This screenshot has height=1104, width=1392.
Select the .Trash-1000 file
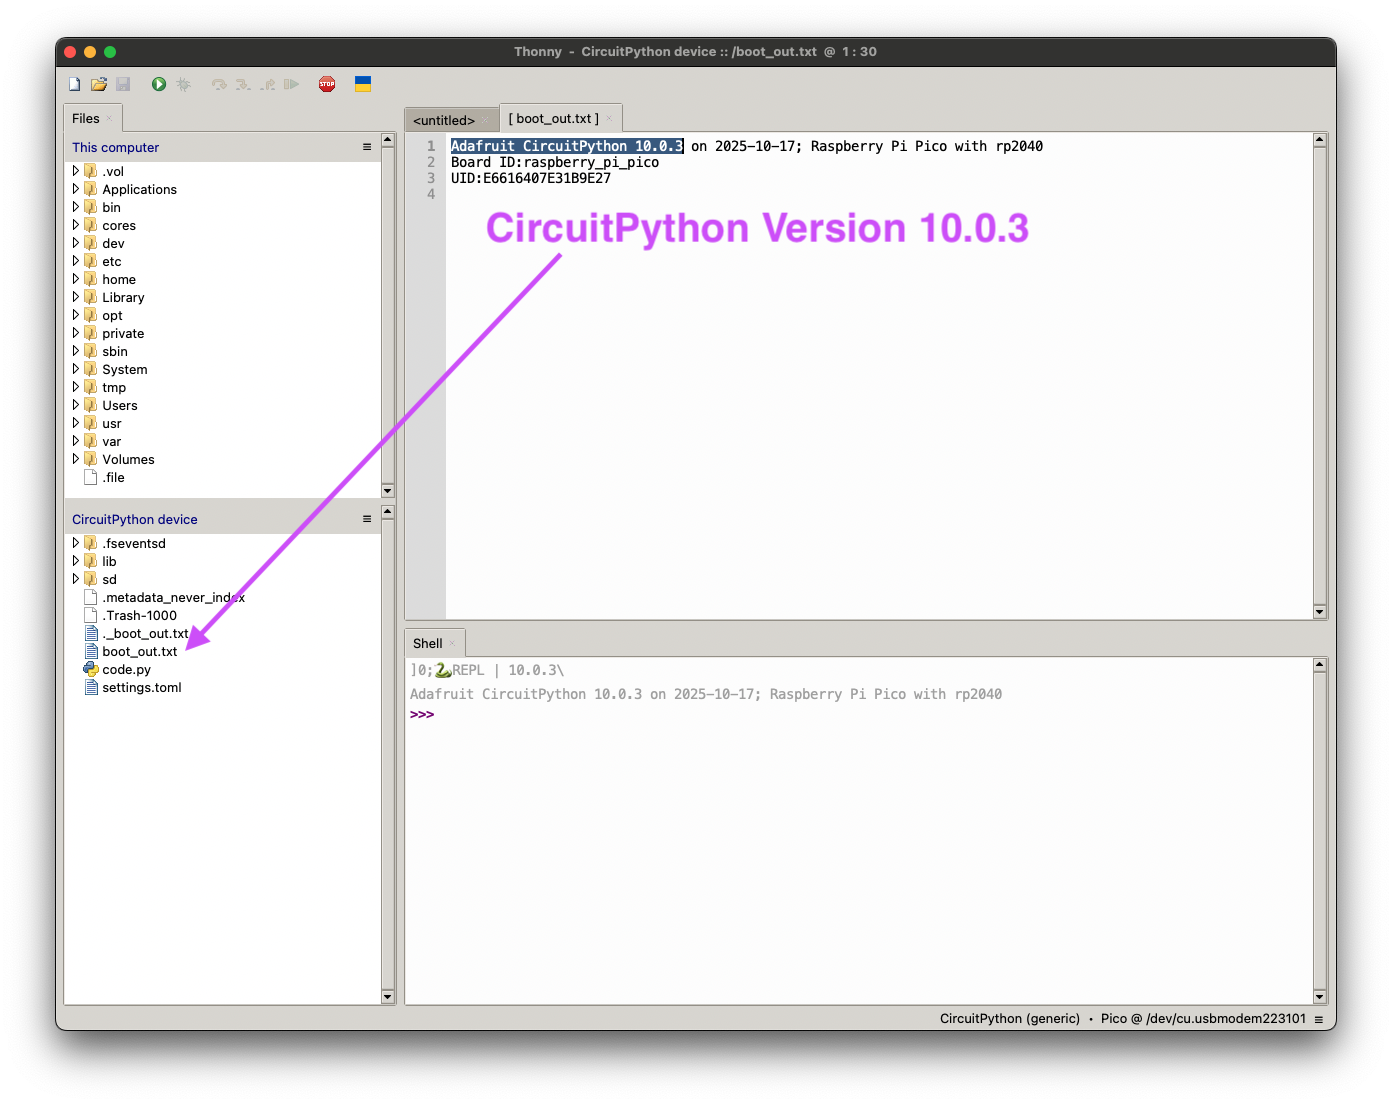222,615
